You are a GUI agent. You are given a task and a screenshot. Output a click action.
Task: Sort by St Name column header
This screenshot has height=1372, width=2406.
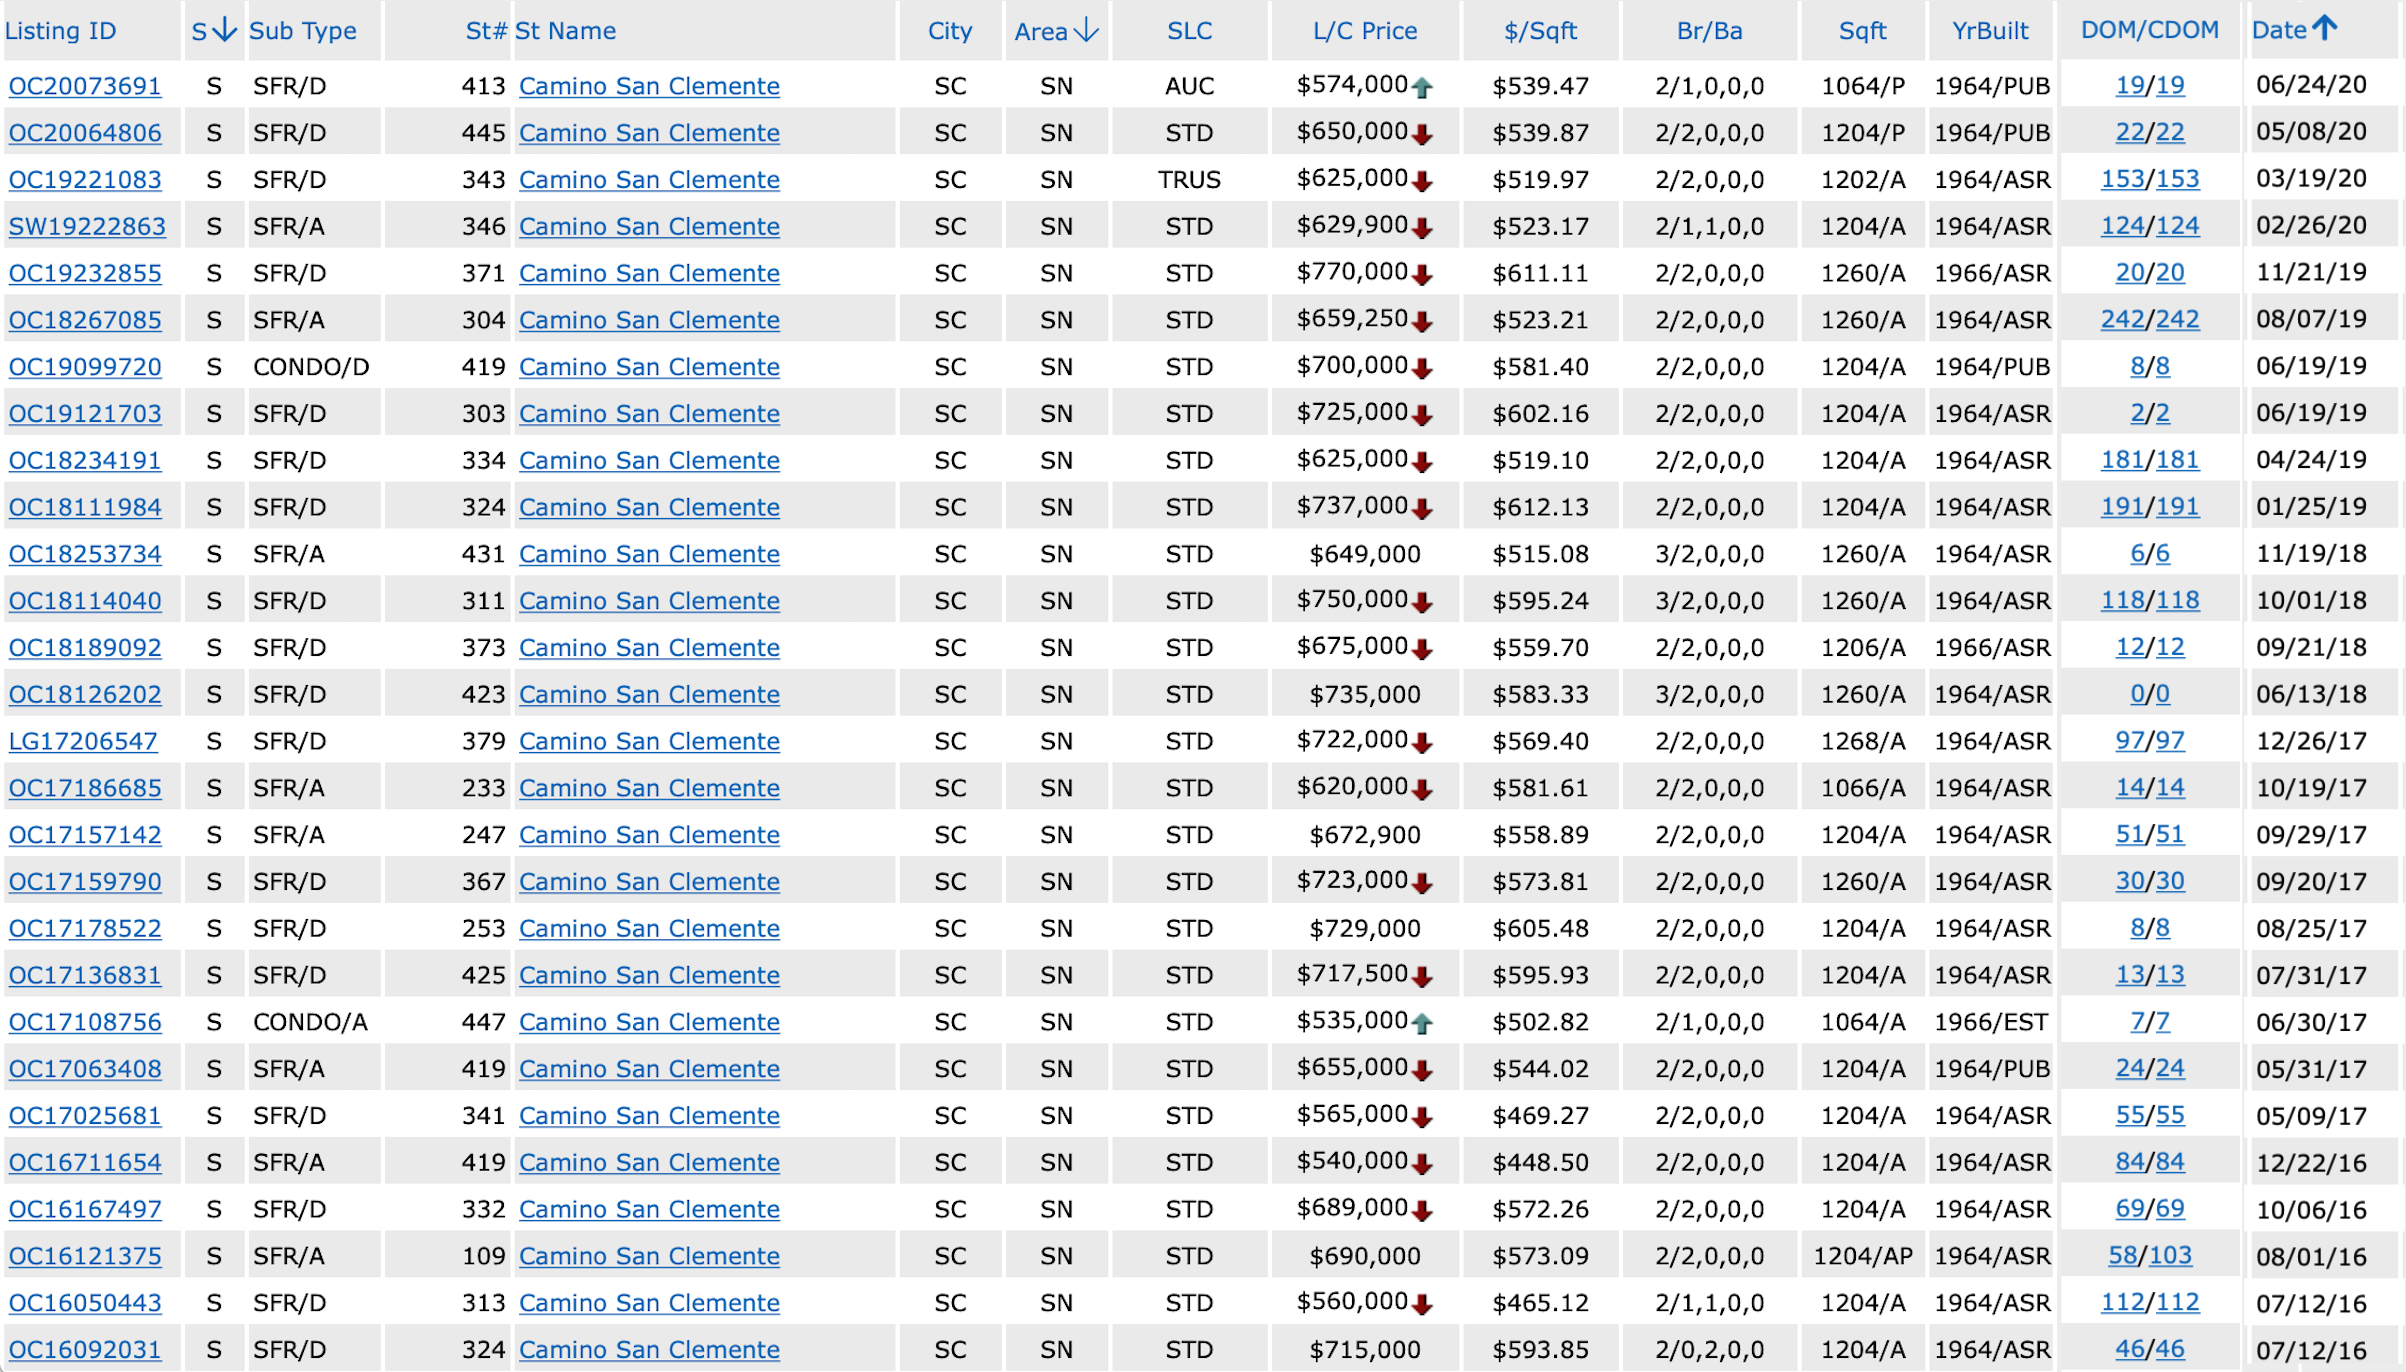click(565, 31)
